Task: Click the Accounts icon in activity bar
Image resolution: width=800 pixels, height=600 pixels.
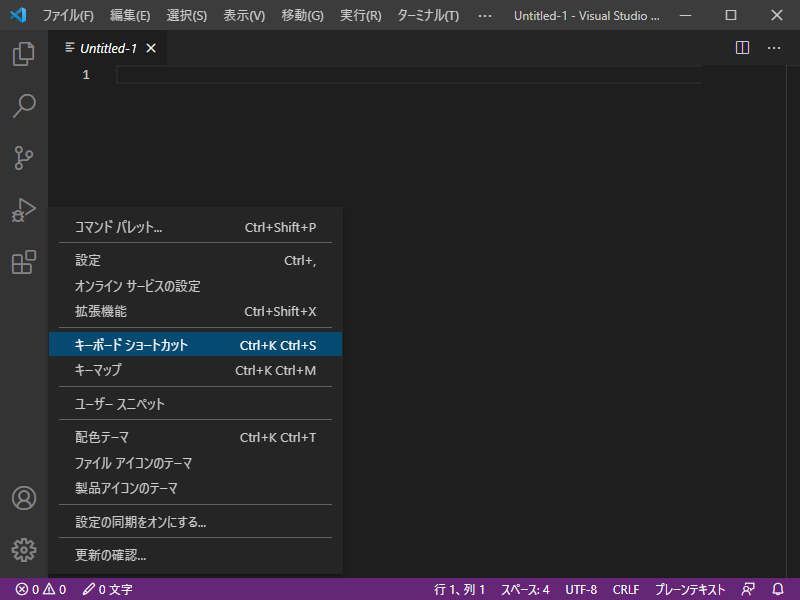Action: pyautogui.click(x=23, y=498)
